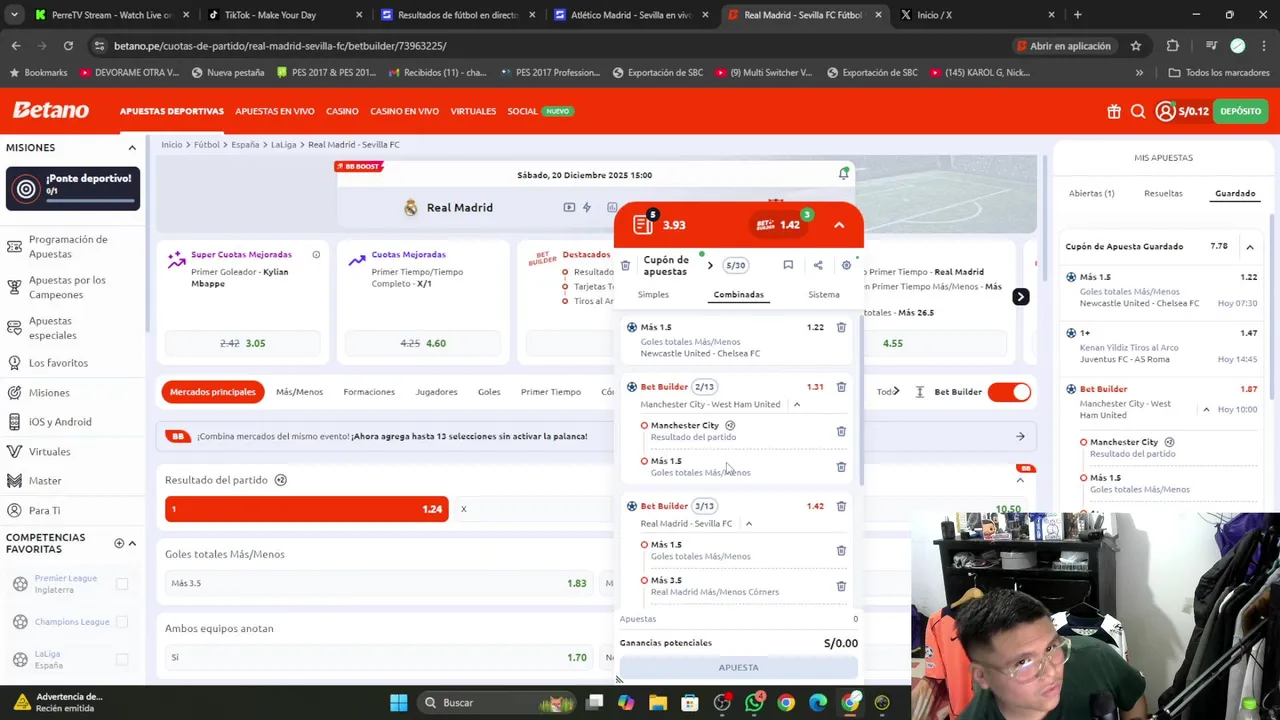Viewport: 1280px width, 720px height.
Task: Open Casino in top menu
Action: click(x=342, y=111)
